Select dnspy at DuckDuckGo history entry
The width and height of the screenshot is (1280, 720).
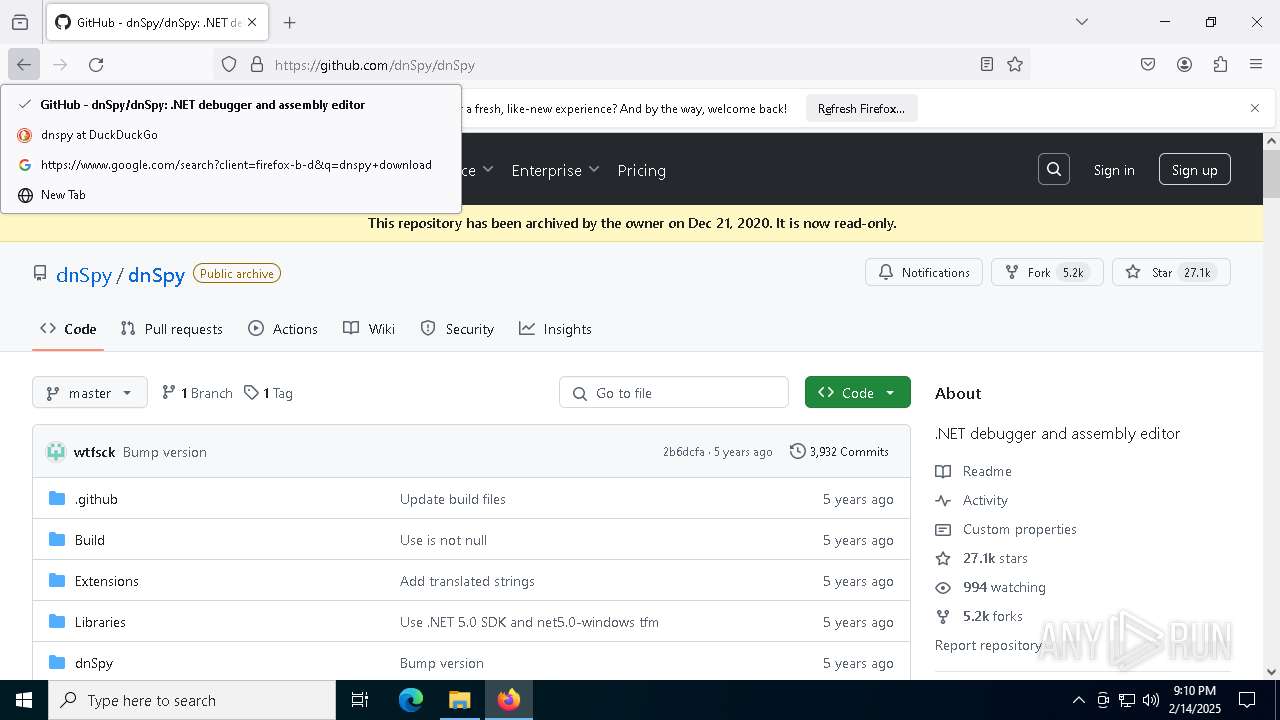[231, 135]
